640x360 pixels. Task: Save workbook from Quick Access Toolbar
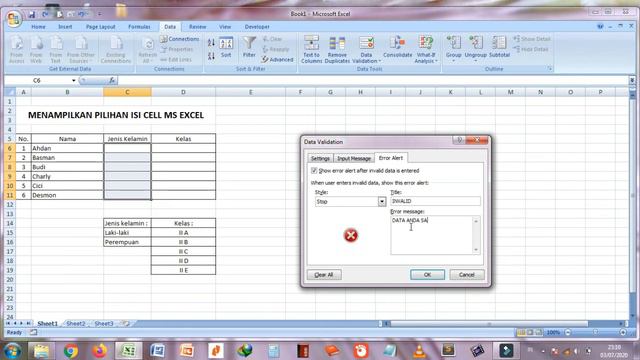pyautogui.click(x=31, y=14)
